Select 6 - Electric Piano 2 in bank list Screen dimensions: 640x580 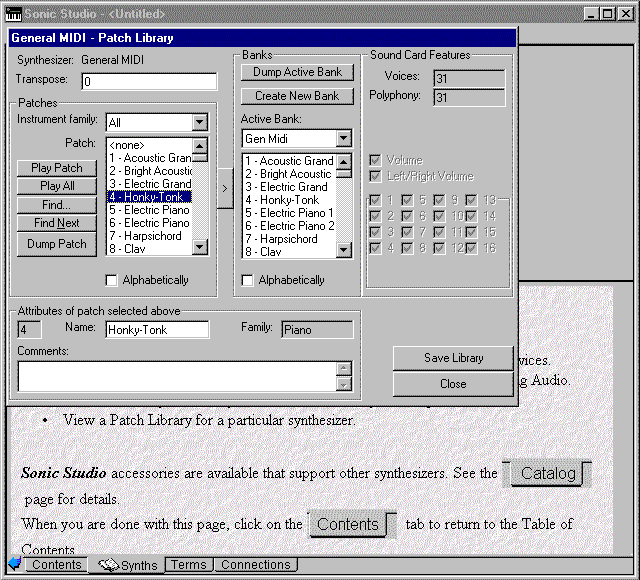289,226
